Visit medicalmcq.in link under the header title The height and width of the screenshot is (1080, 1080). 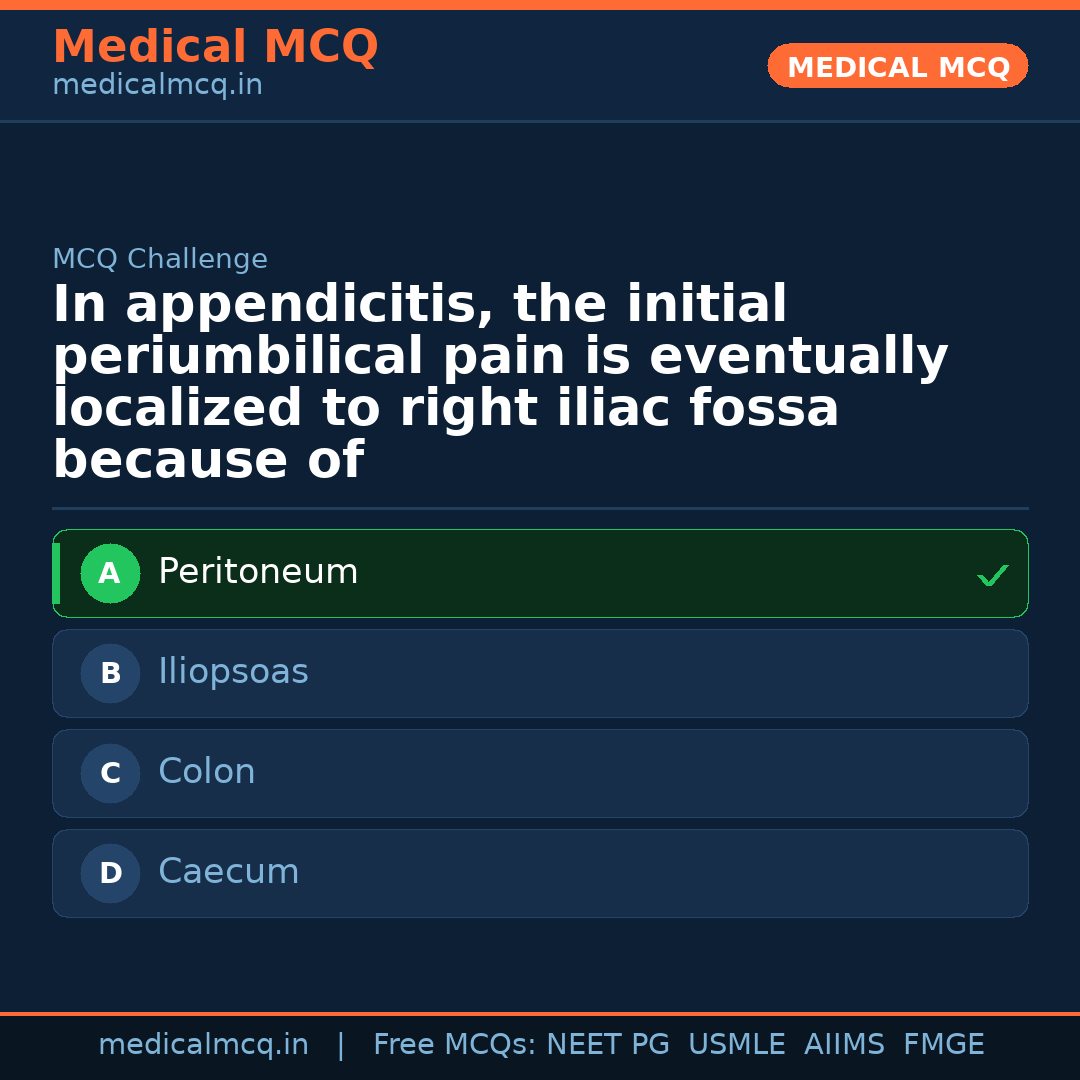[157, 86]
